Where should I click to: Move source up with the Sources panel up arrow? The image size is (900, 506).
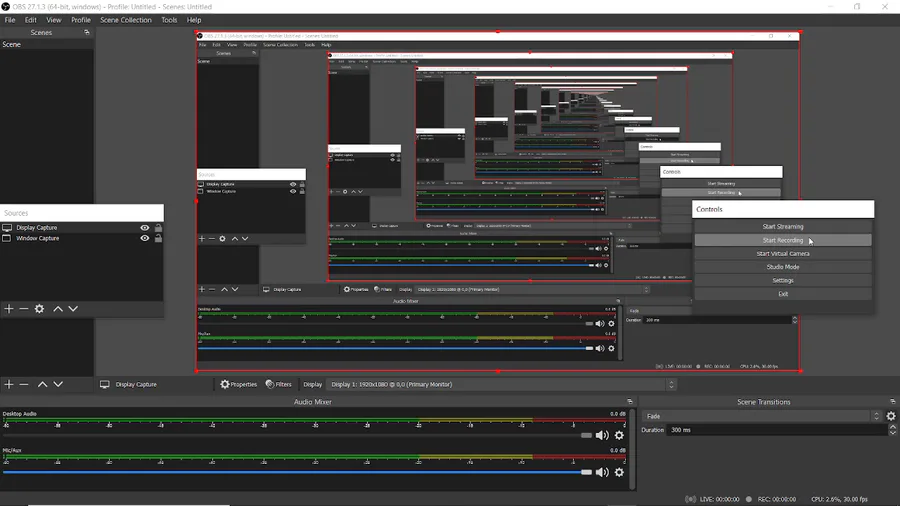(x=58, y=309)
